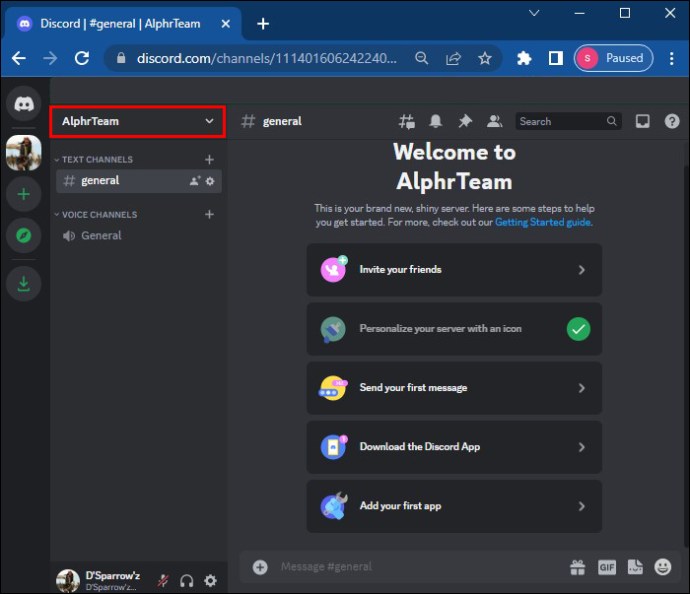Create a new text channel with plus

pyautogui.click(x=209, y=159)
